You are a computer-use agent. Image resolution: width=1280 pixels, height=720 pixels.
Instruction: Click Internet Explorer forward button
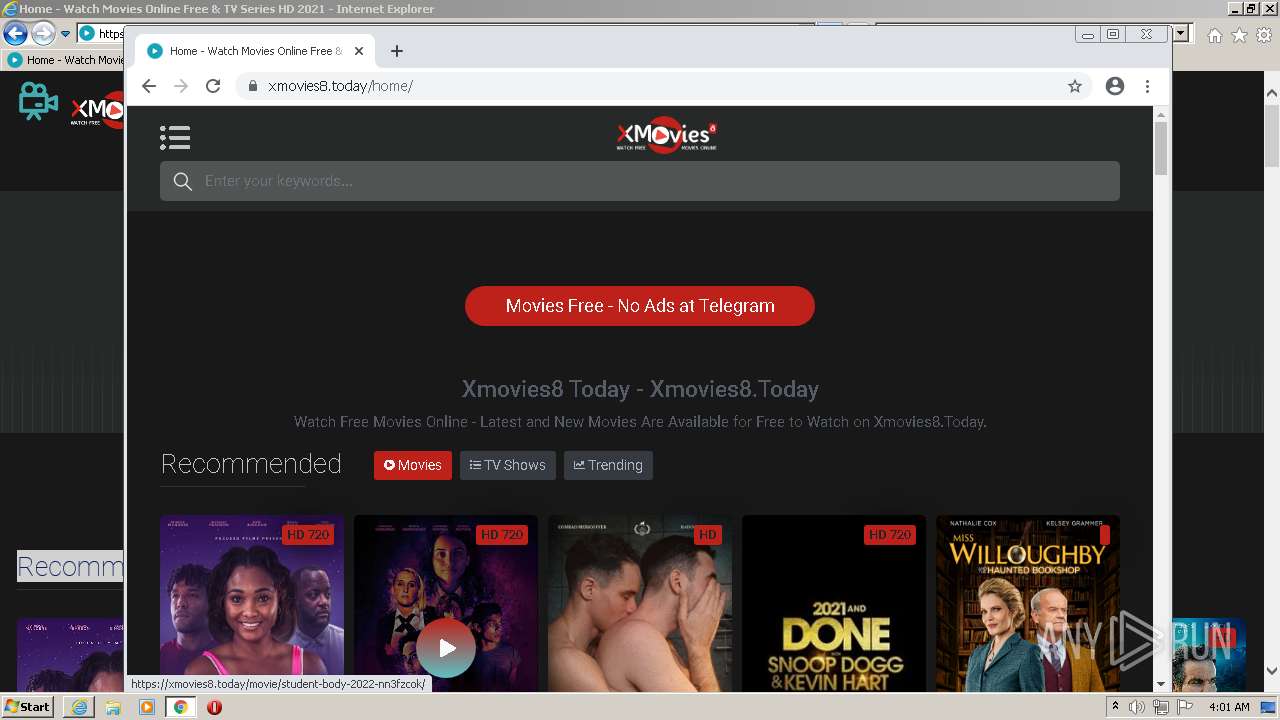pyautogui.click(x=43, y=34)
